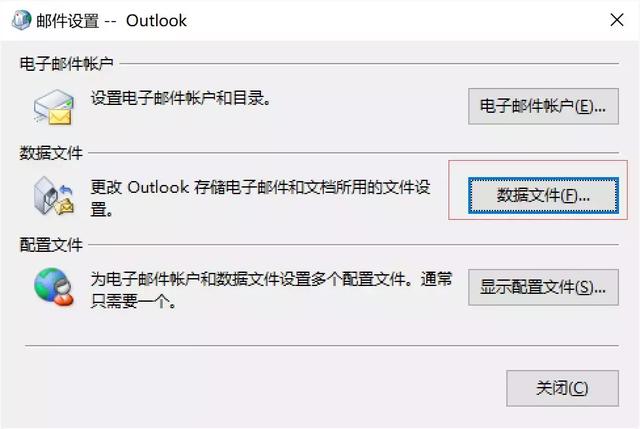
Task: Click the 电子邮件帐户 section heading
Action: coord(67,64)
